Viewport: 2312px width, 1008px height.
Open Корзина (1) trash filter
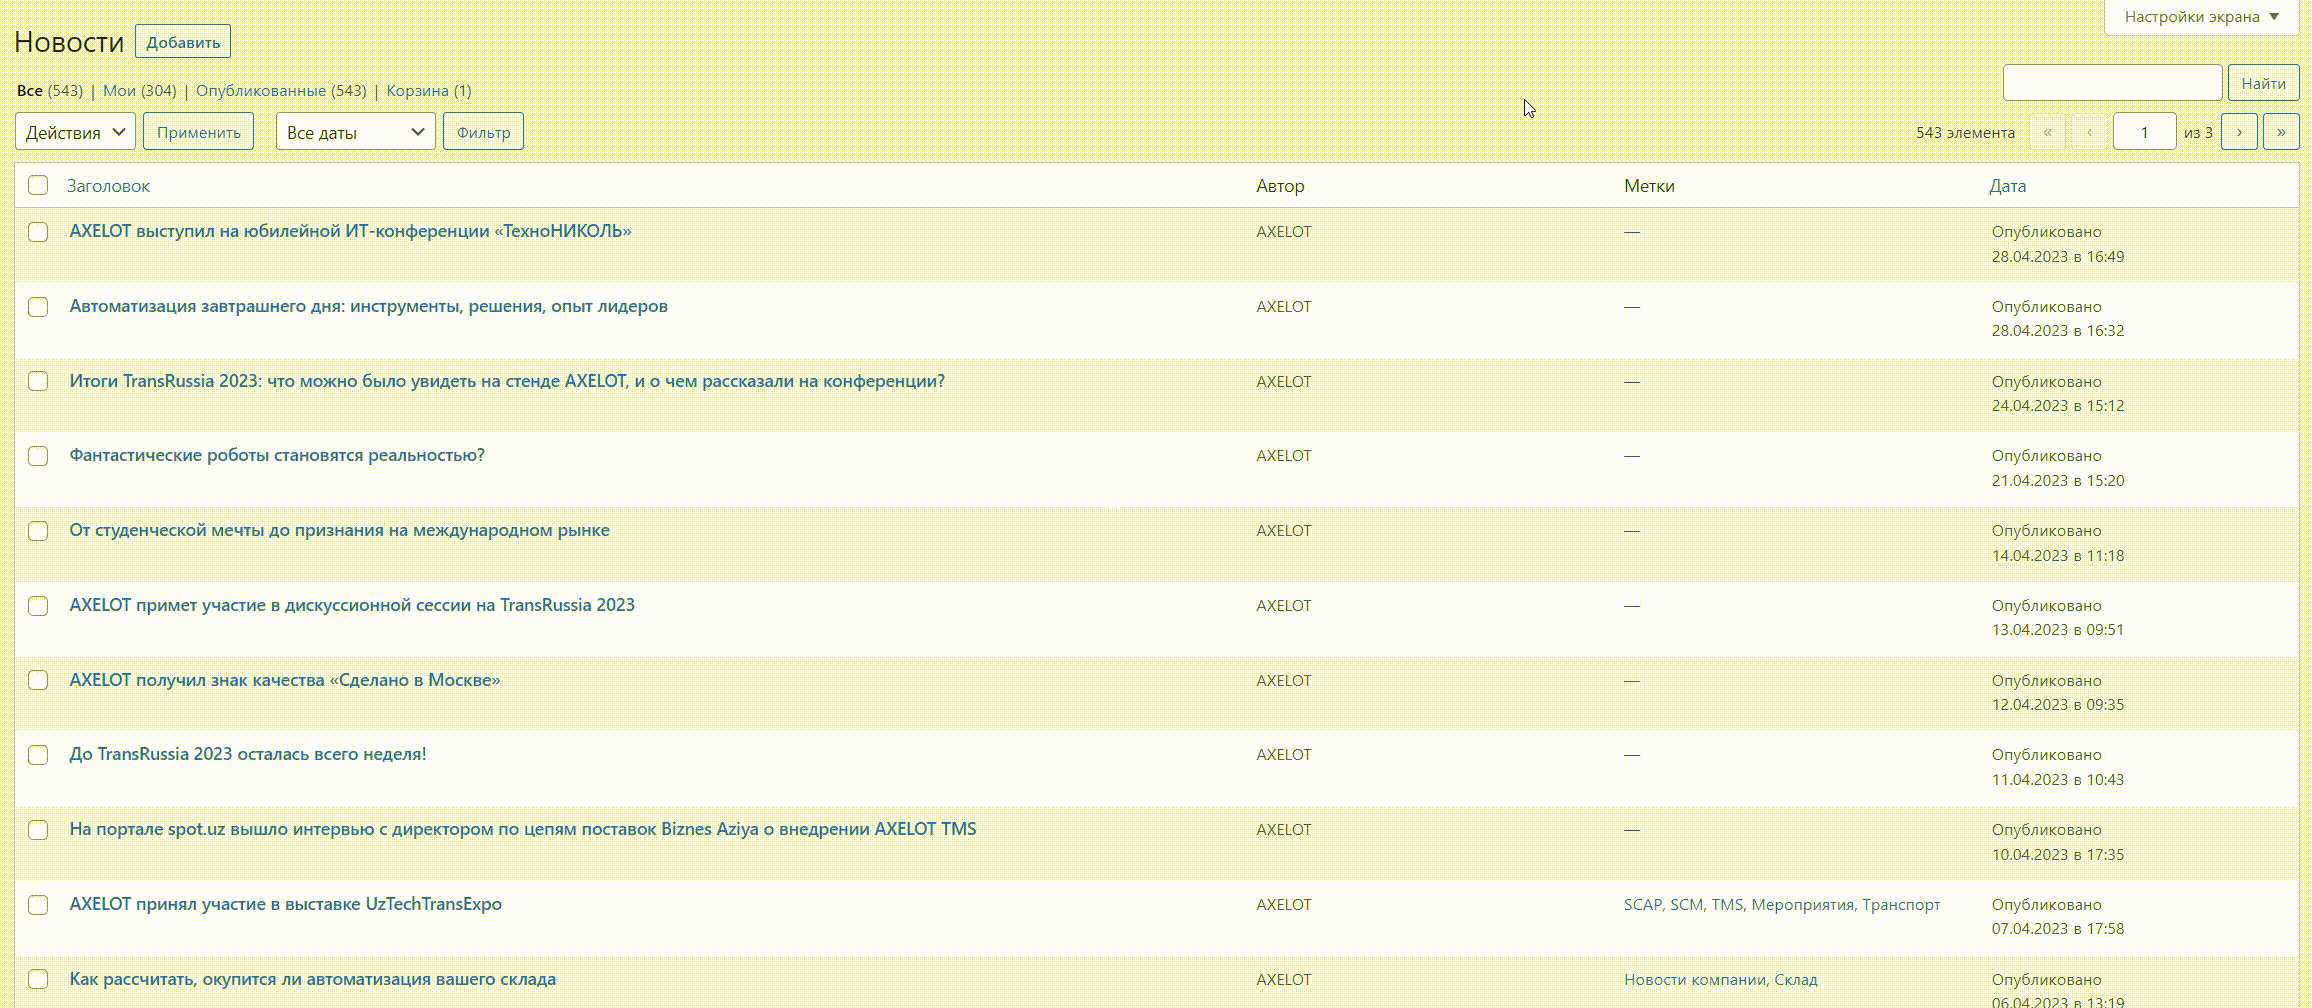coord(429,90)
